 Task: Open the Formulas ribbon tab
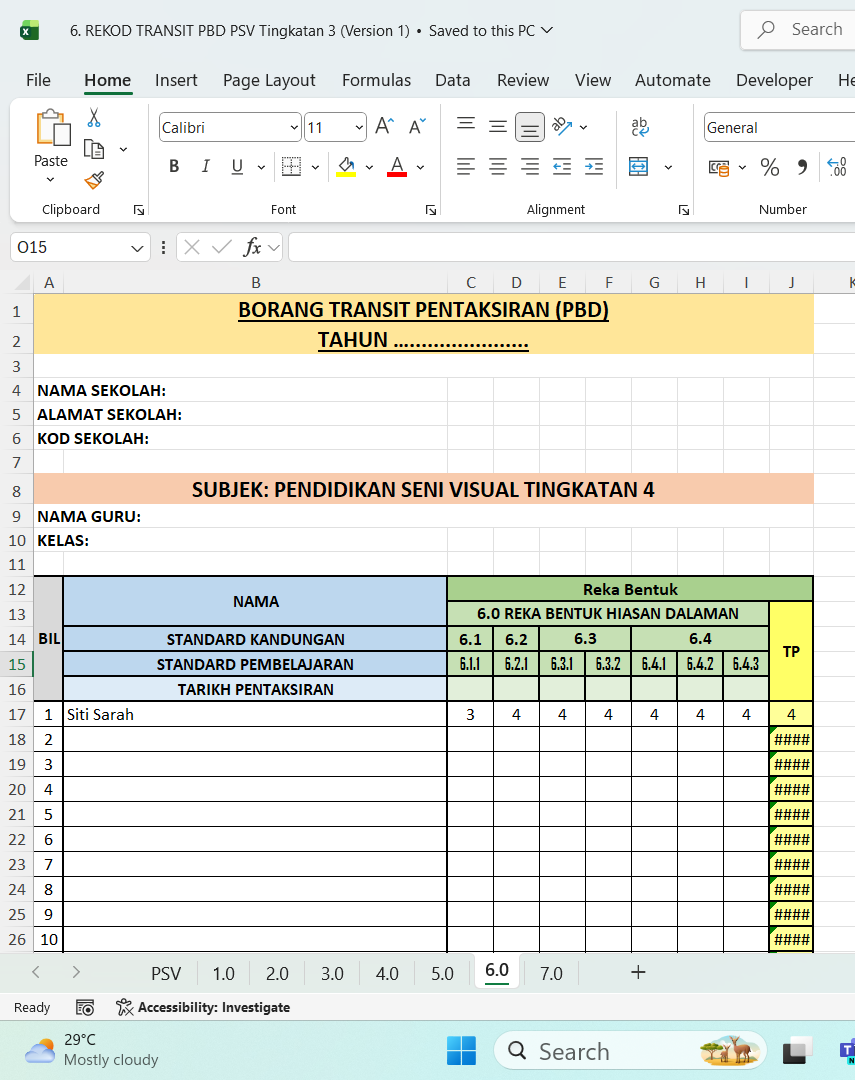click(x=376, y=80)
